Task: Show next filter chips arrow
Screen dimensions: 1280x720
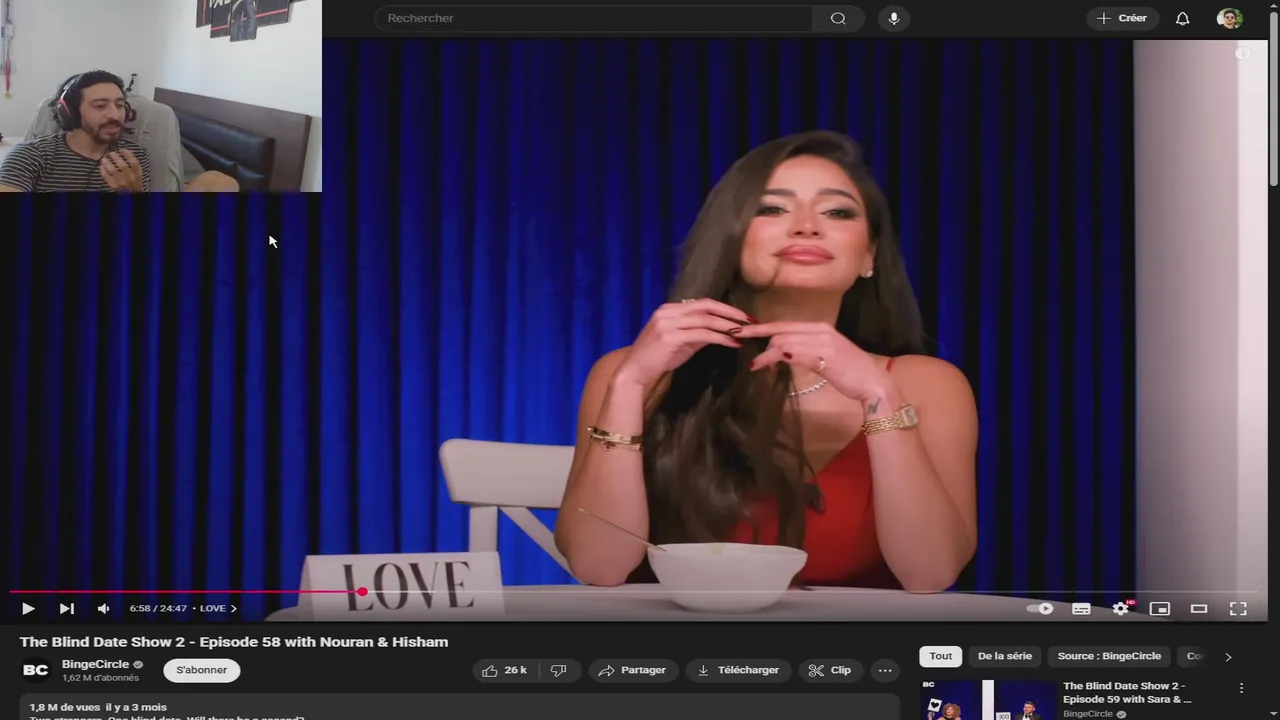Action: click(x=1228, y=657)
